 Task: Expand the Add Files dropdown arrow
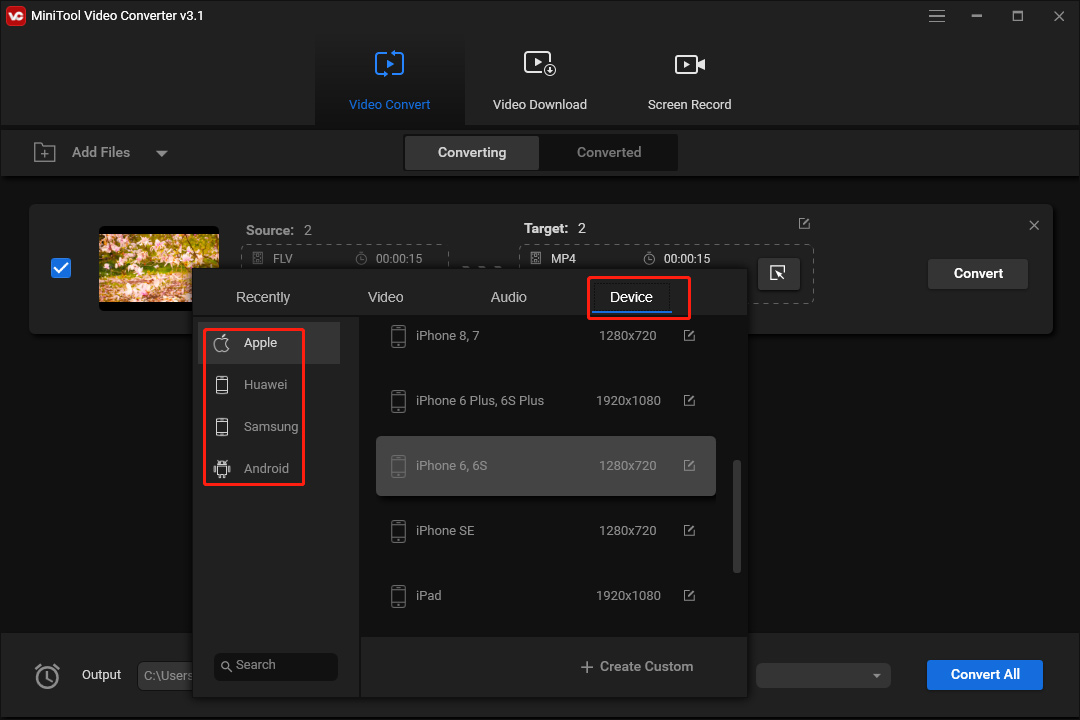coord(162,153)
